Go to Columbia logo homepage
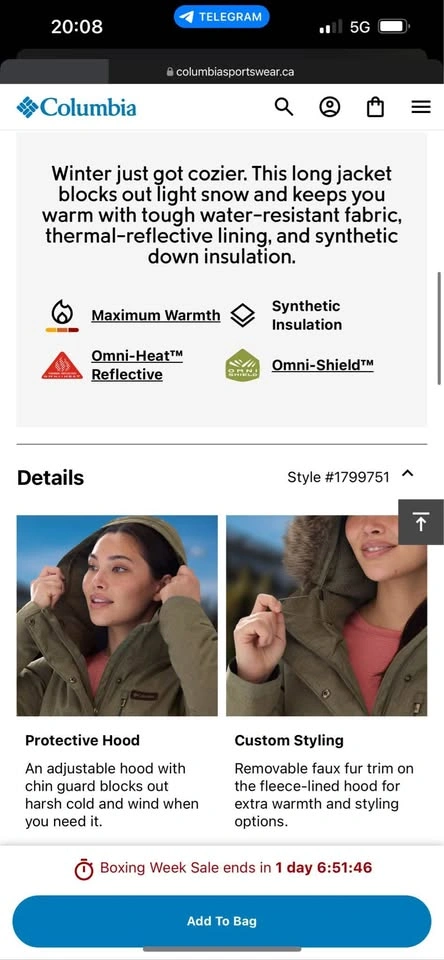Image resolution: width=444 pixels, height=960 pixels. click(x=77, y=107)
